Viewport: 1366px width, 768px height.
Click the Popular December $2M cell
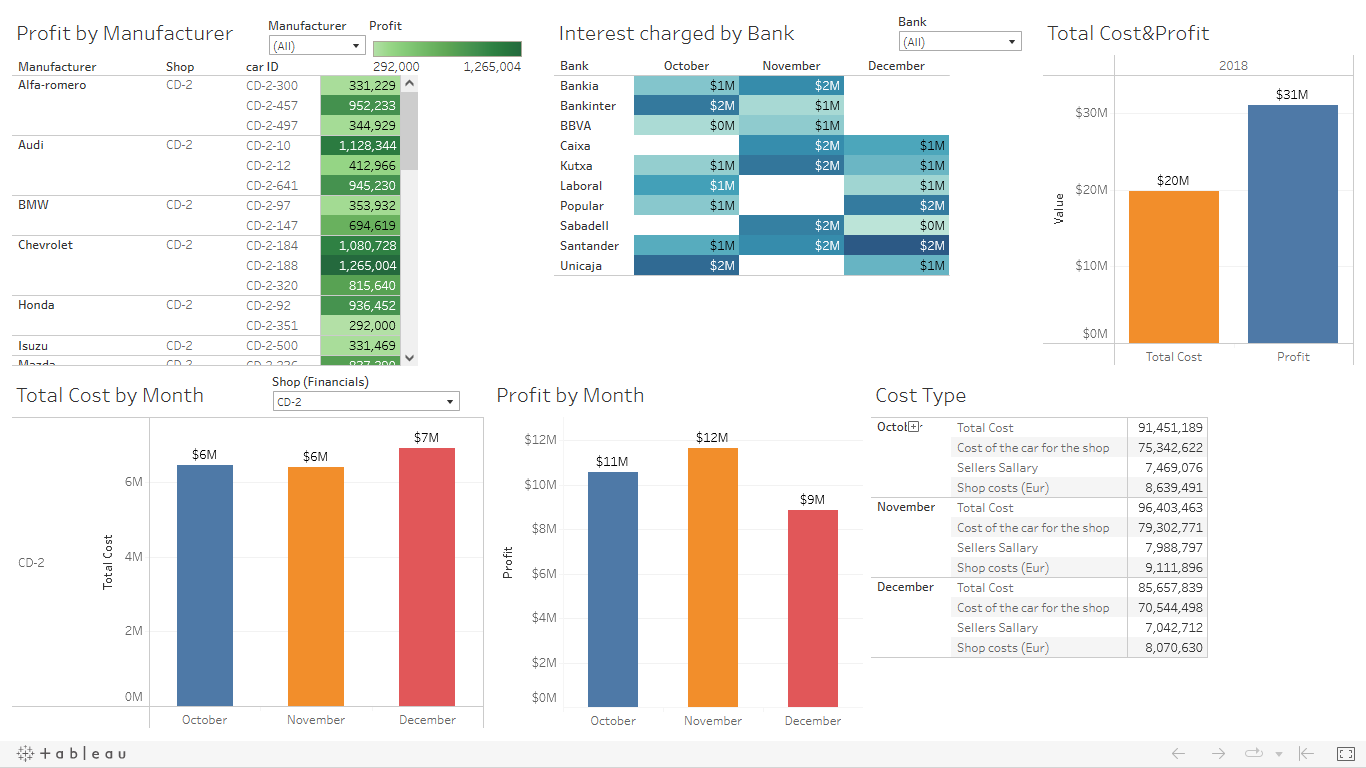[x=896, y=206]
